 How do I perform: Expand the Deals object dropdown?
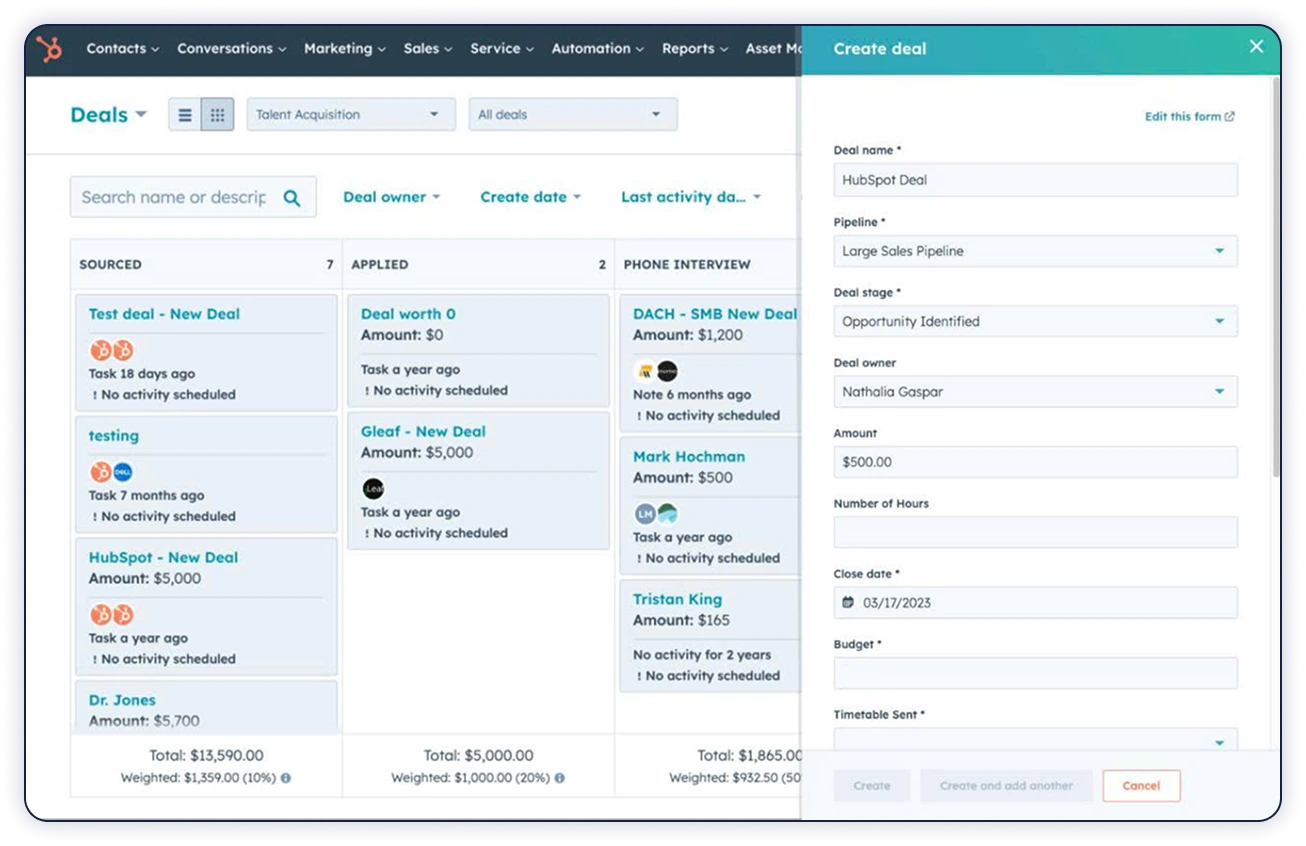pyautogui.click(x=109, y=115)
